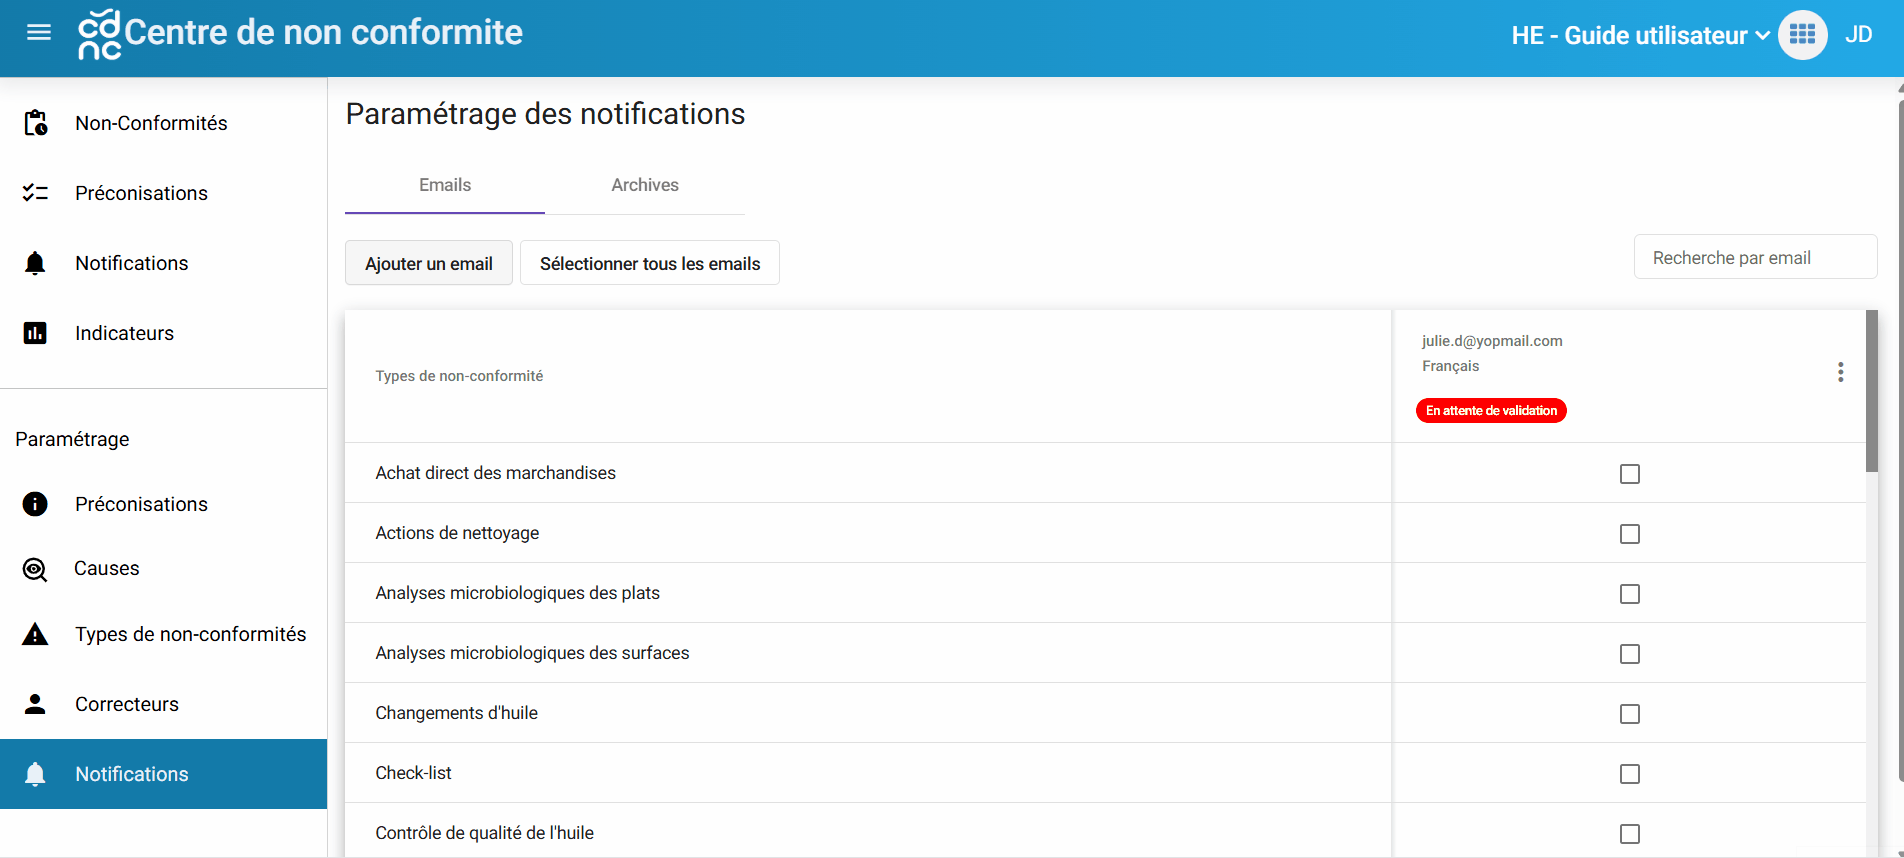The width and height of the screenshot is (1904, 858).
Task: Click the Indicateurs chart icon
Action: (35, 333)
